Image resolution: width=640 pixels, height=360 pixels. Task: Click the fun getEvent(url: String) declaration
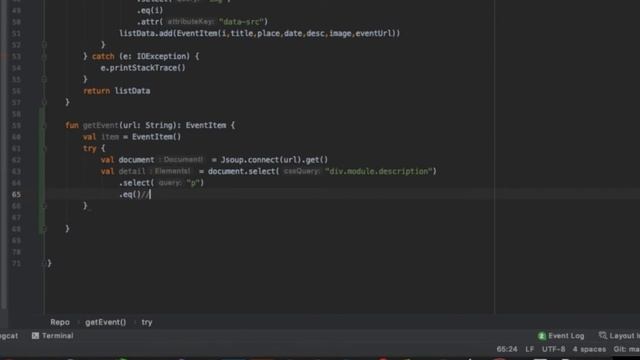click(x=150, y=125)
